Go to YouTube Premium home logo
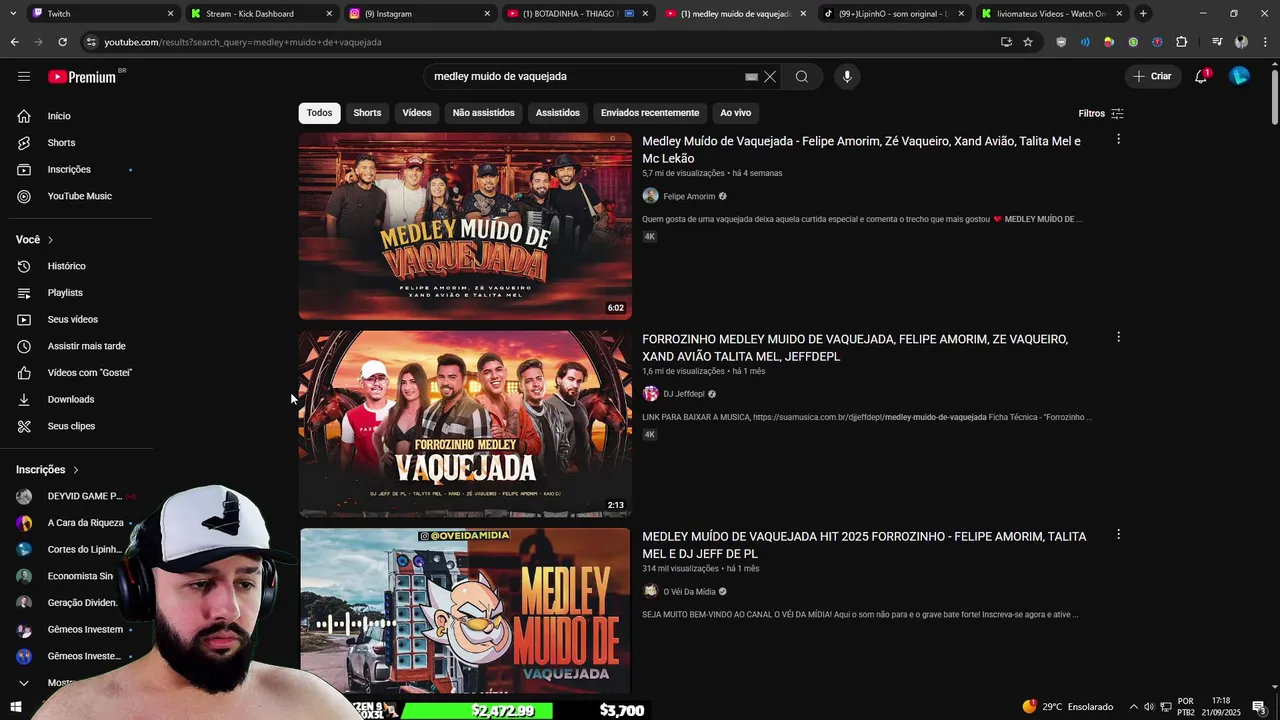Screen dimensions: 1280x720 point(82,77)
